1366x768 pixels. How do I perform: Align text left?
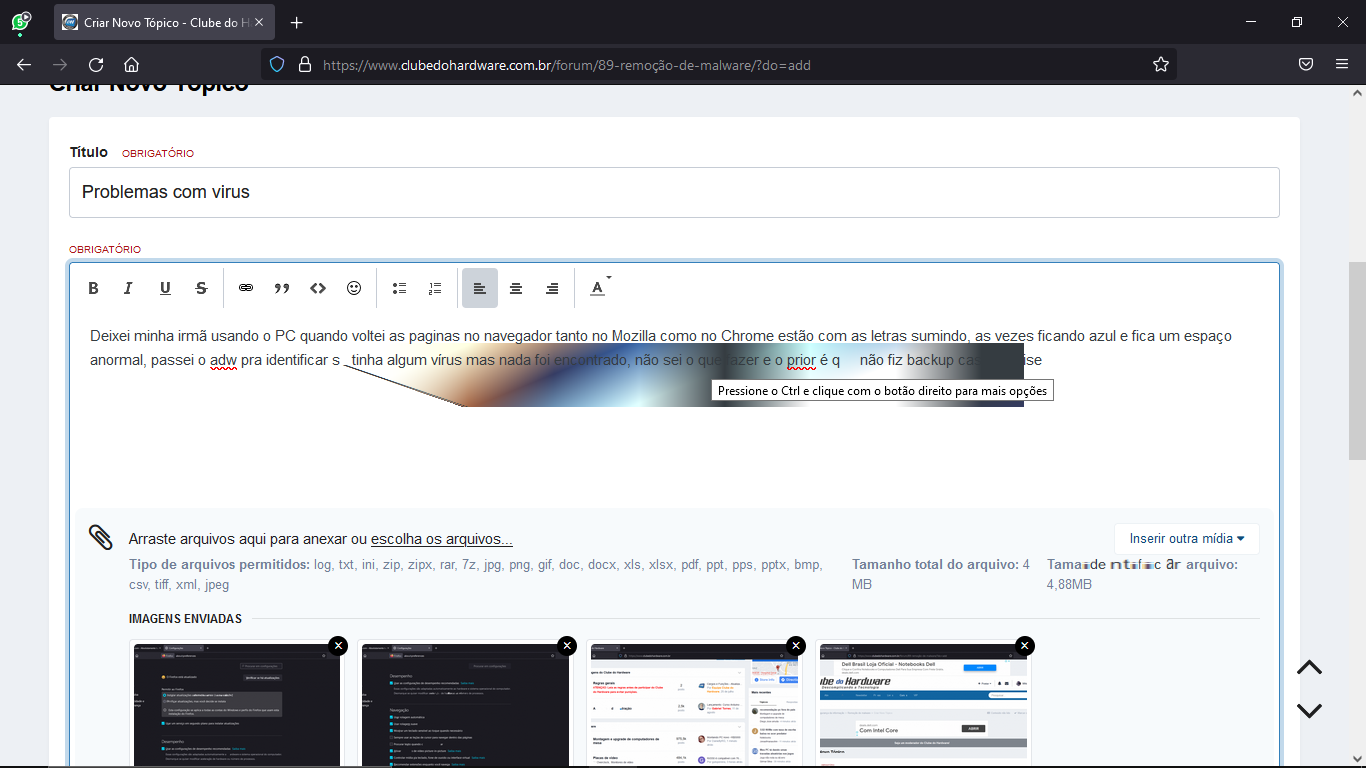(x=480, y=288)
